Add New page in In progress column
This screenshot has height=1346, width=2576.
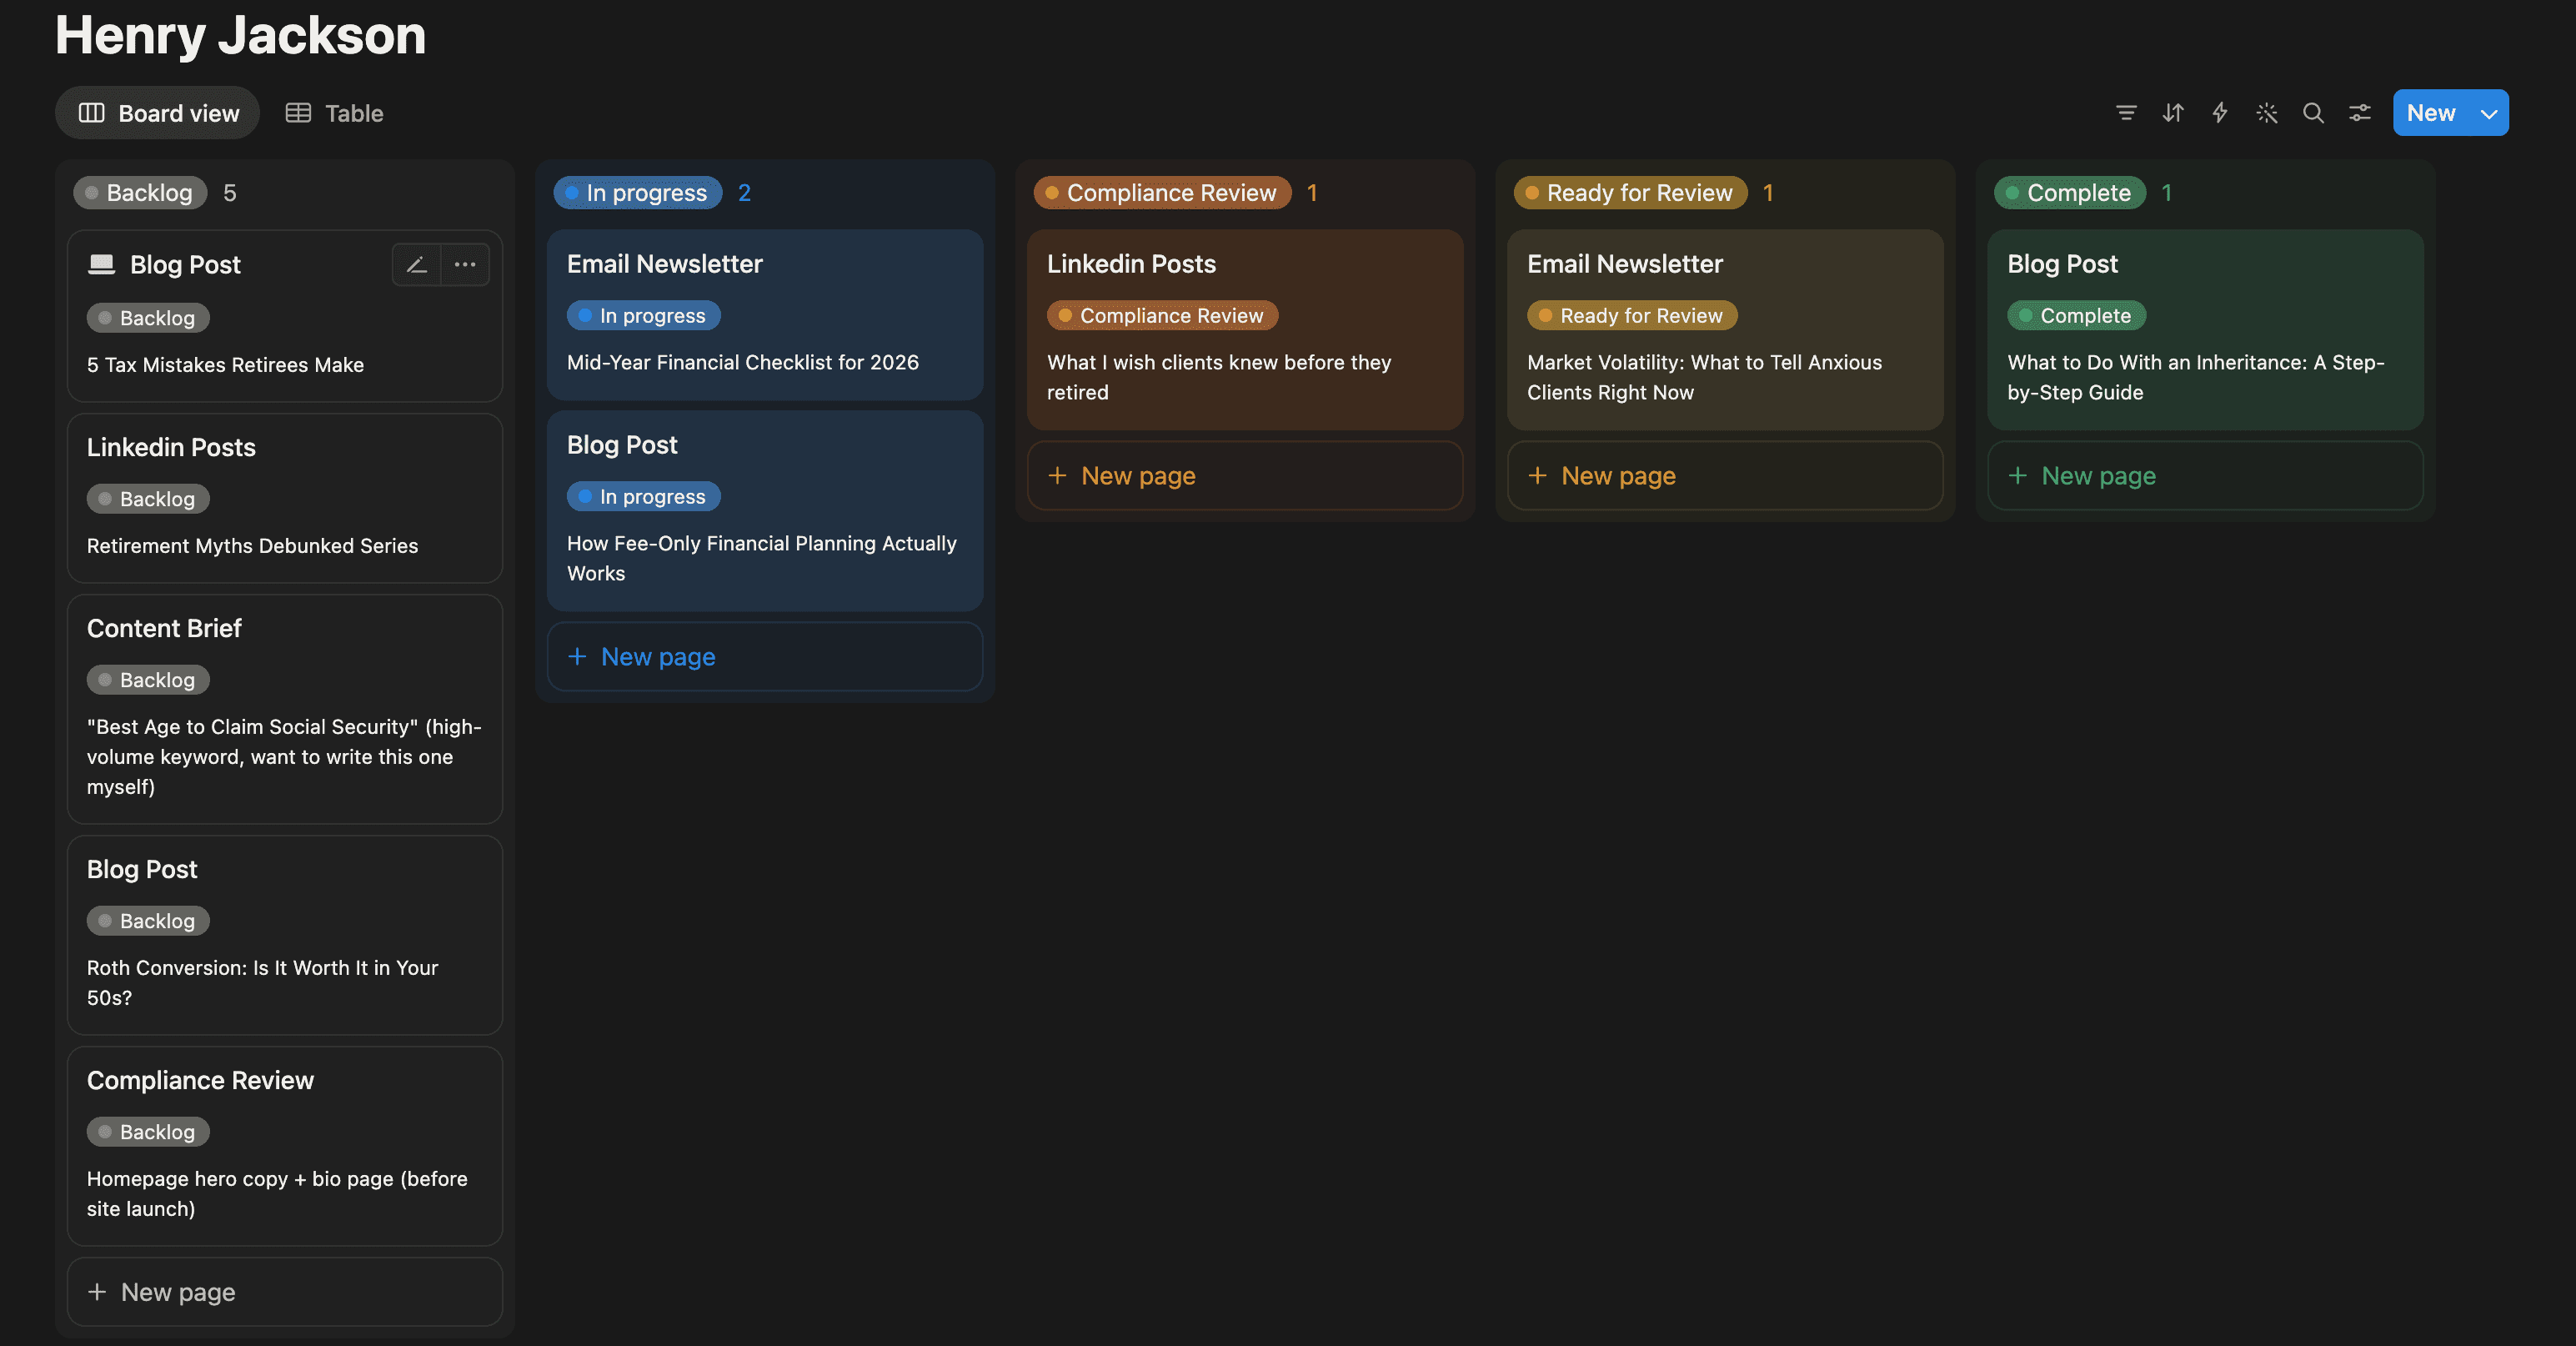click(765, 656)
